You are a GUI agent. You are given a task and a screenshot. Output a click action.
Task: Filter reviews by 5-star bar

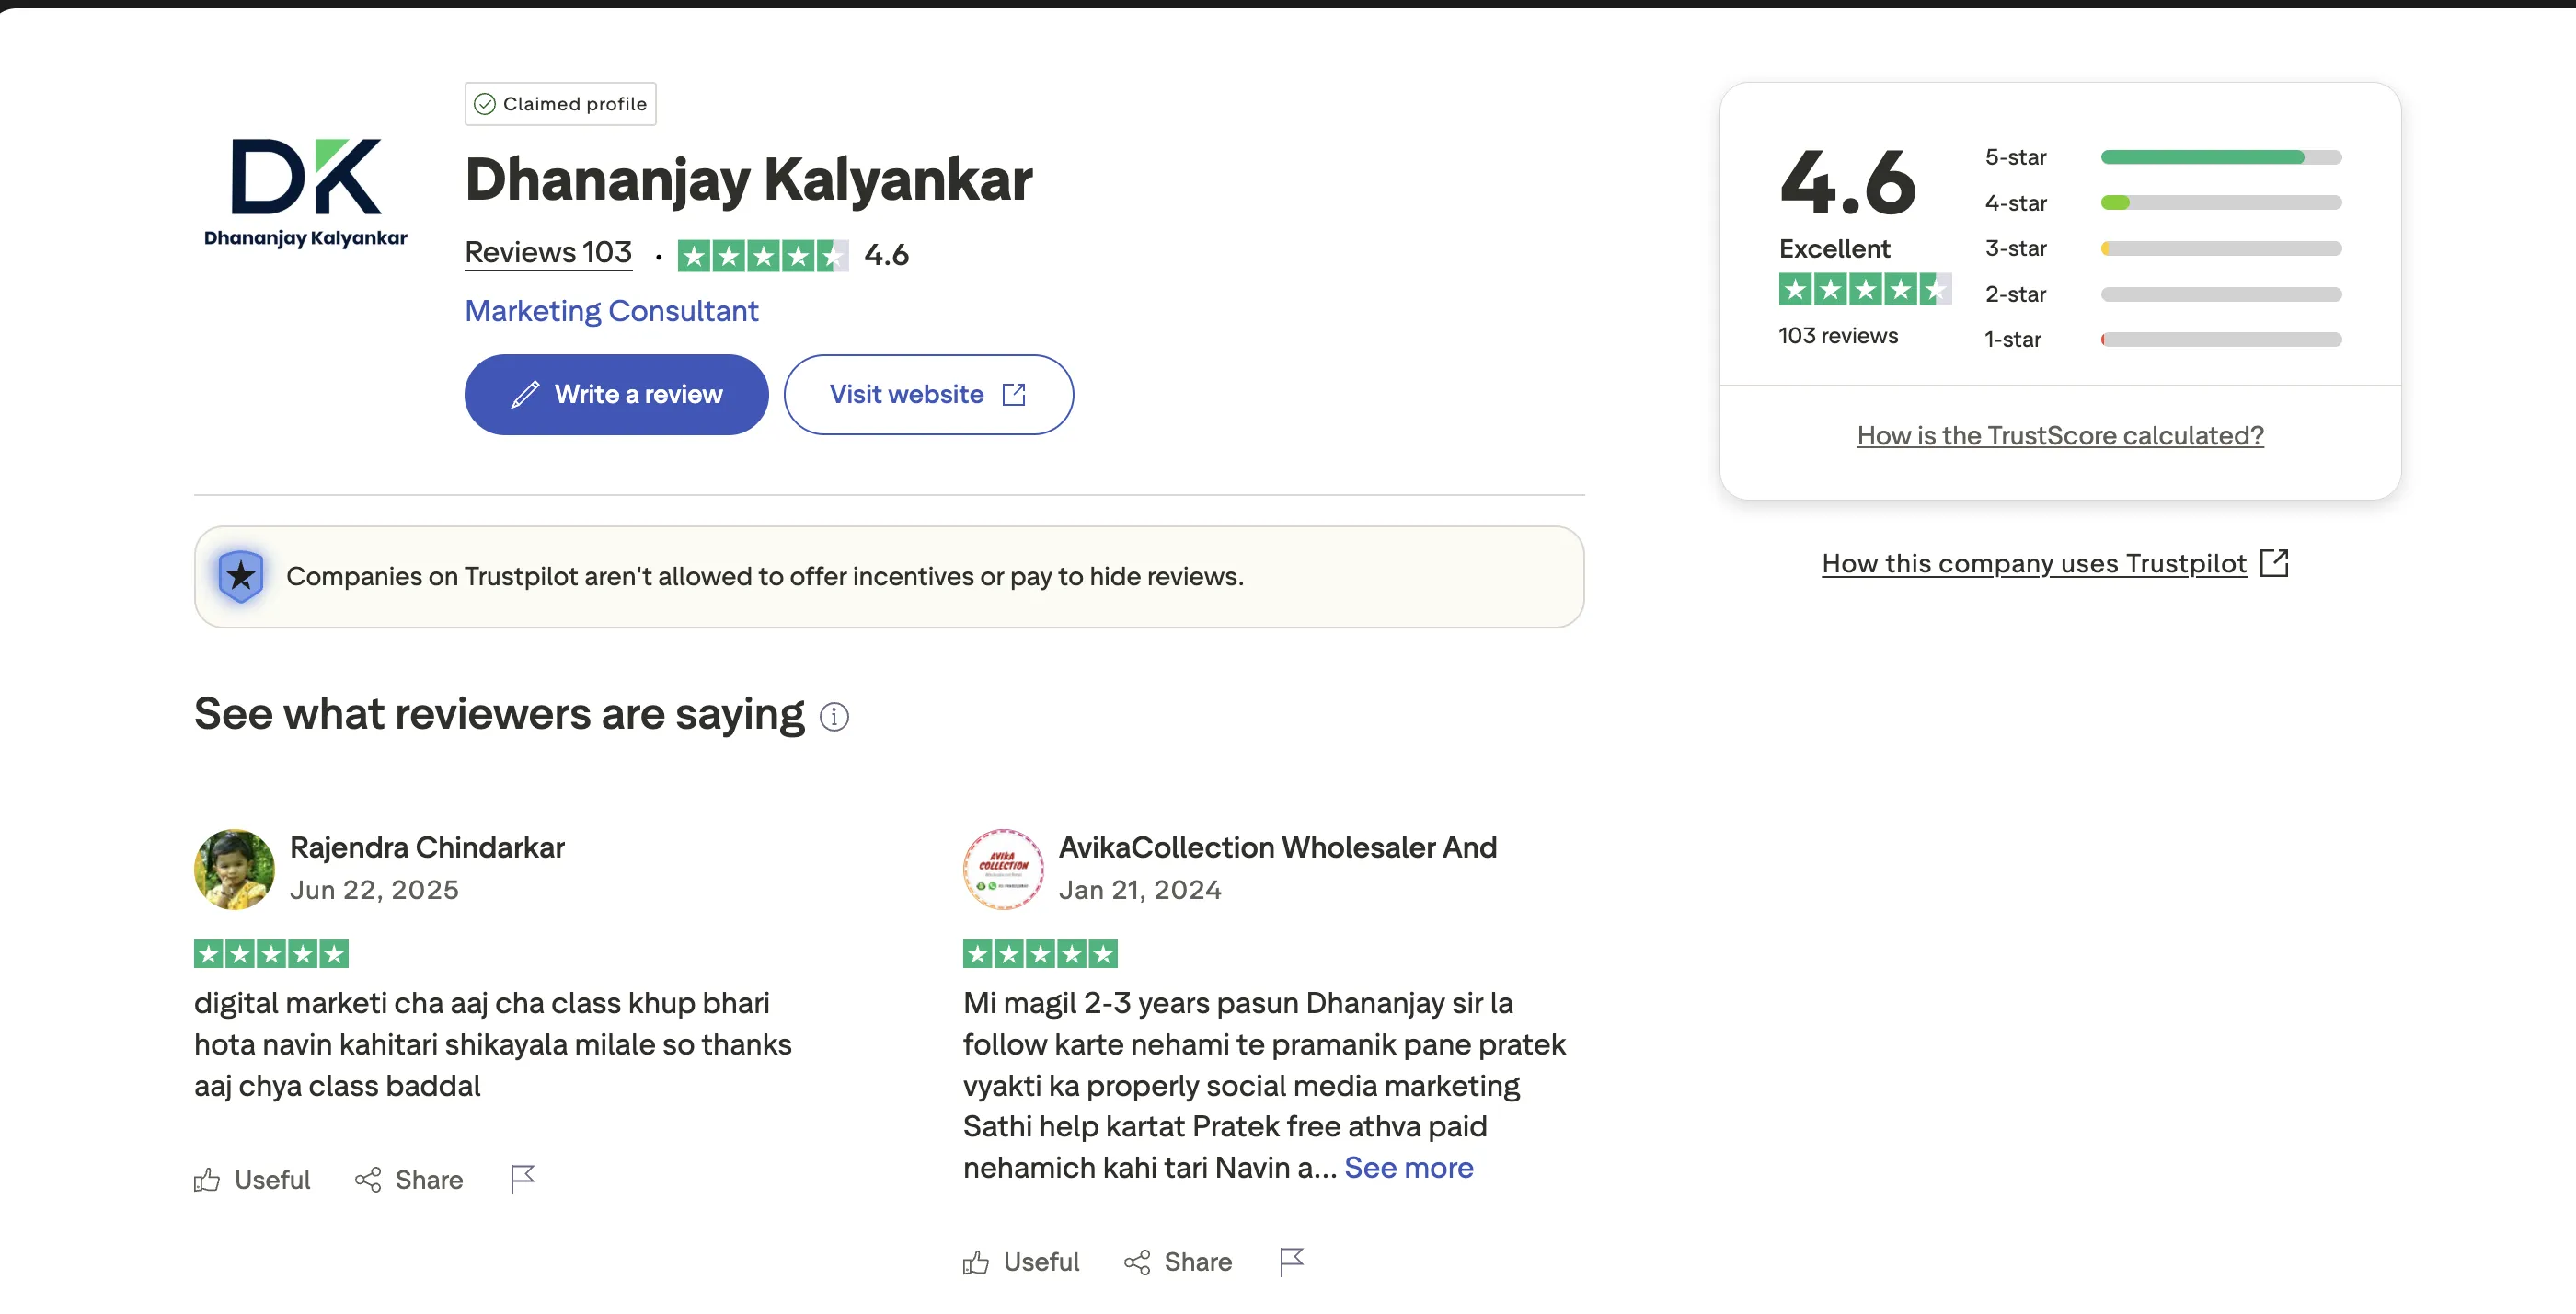pyautogui.click(x=2220, y=157)
